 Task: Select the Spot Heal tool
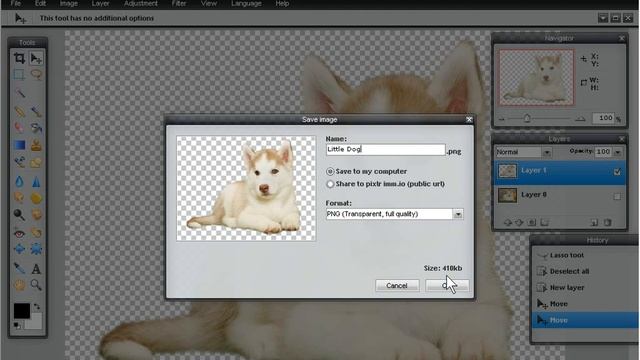[36, 233]
